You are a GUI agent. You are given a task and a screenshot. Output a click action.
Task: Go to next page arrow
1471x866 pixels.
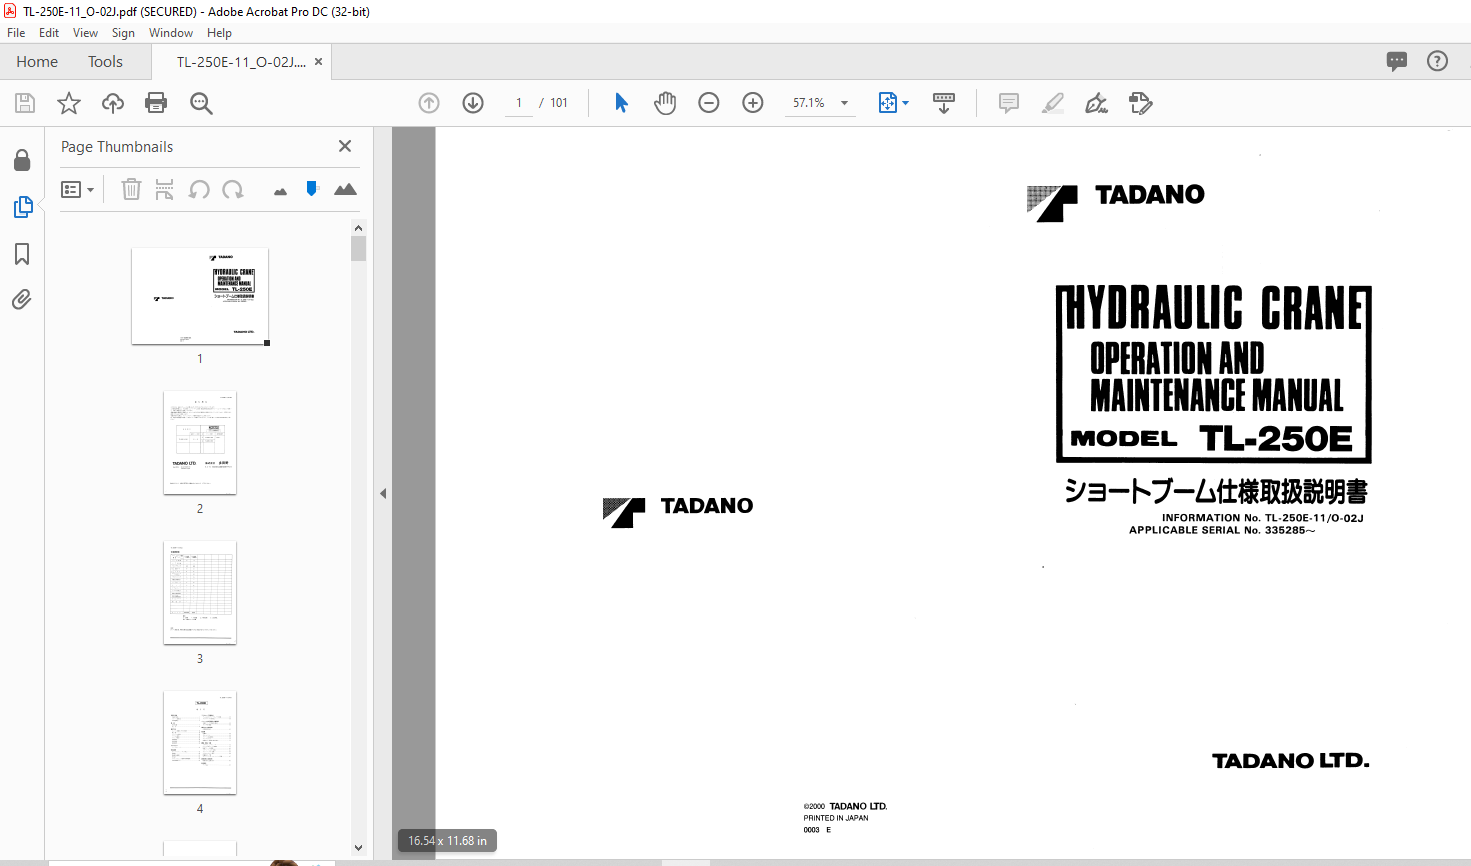pos(473,103)
